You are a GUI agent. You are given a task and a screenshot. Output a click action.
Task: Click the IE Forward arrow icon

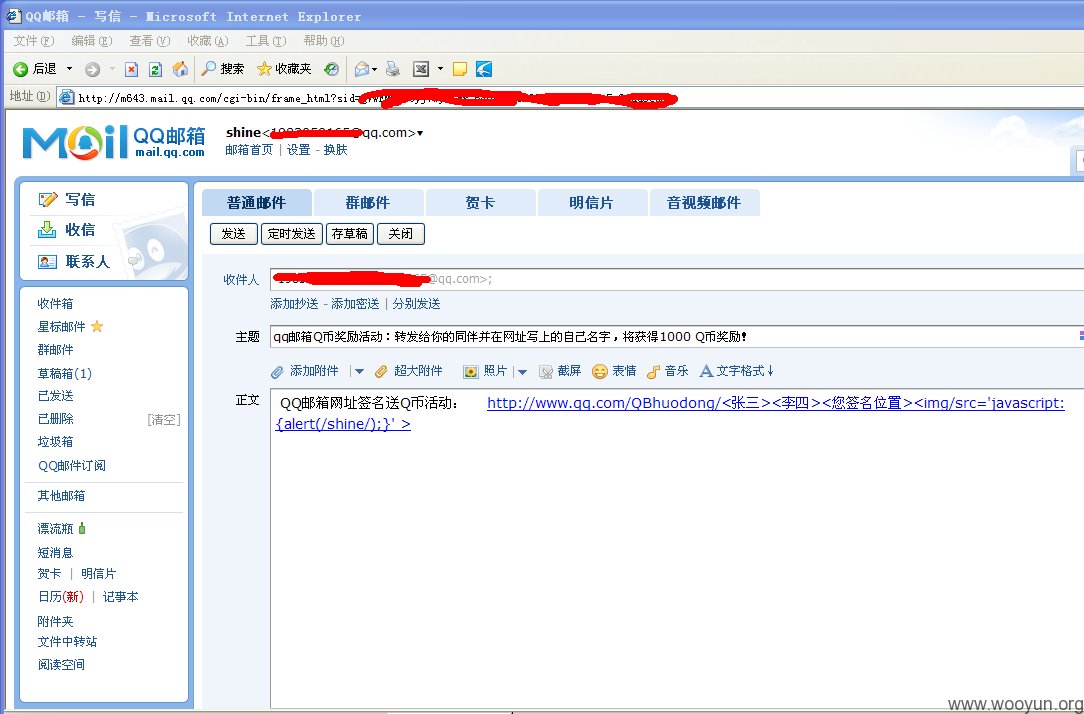[x=92, y=69]
